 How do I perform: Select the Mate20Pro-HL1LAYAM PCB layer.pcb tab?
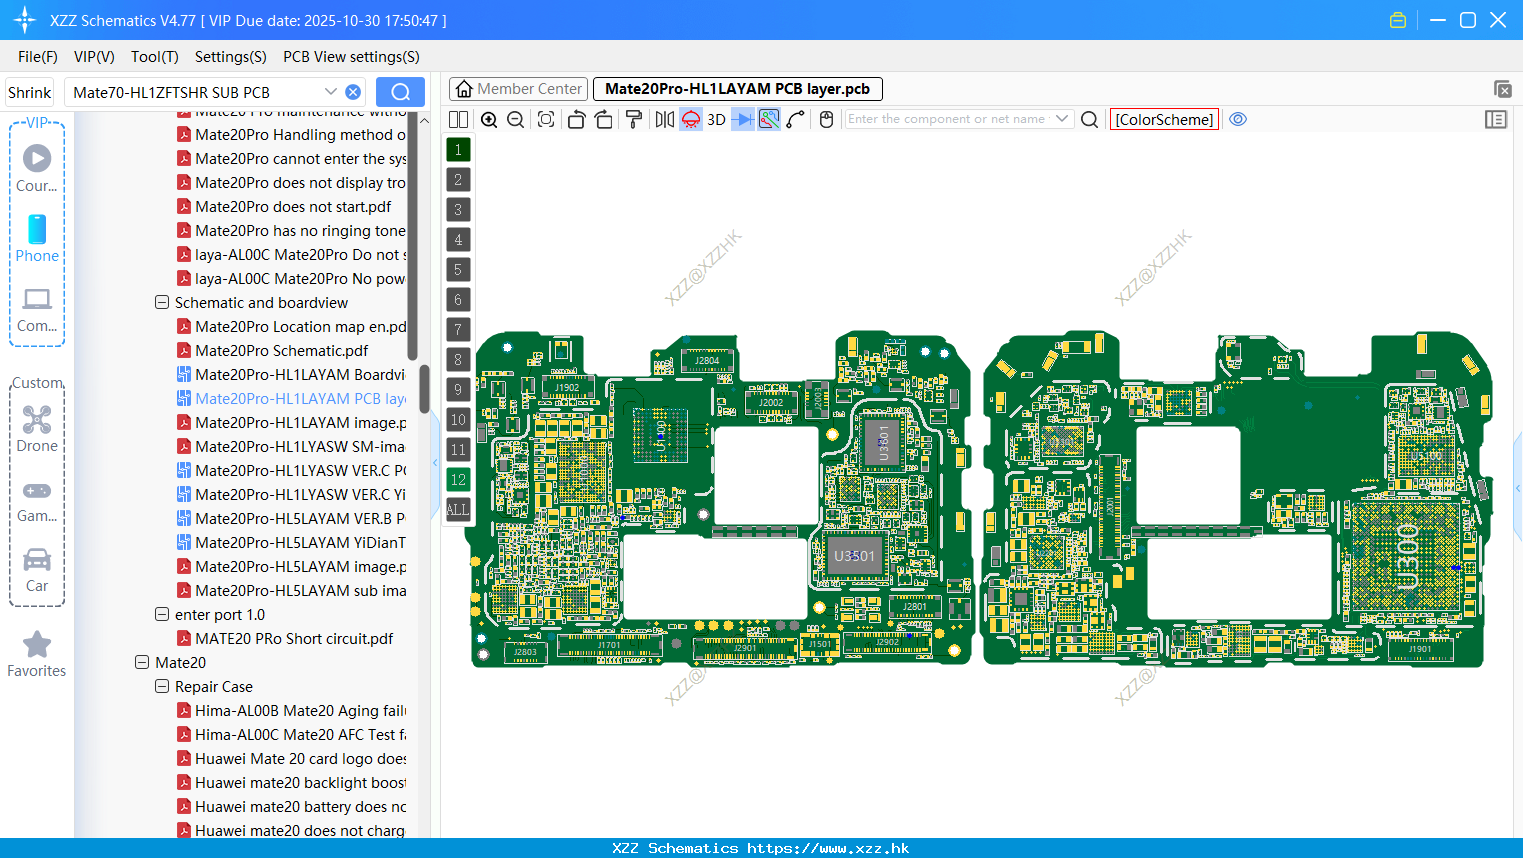[738, 89]
